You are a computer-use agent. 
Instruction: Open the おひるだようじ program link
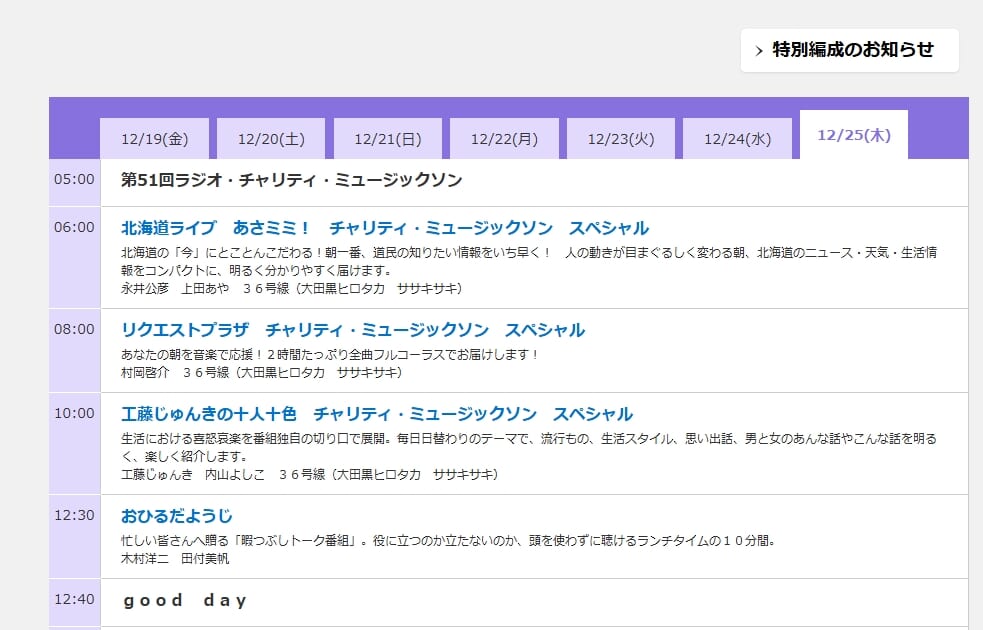point(175,515)
